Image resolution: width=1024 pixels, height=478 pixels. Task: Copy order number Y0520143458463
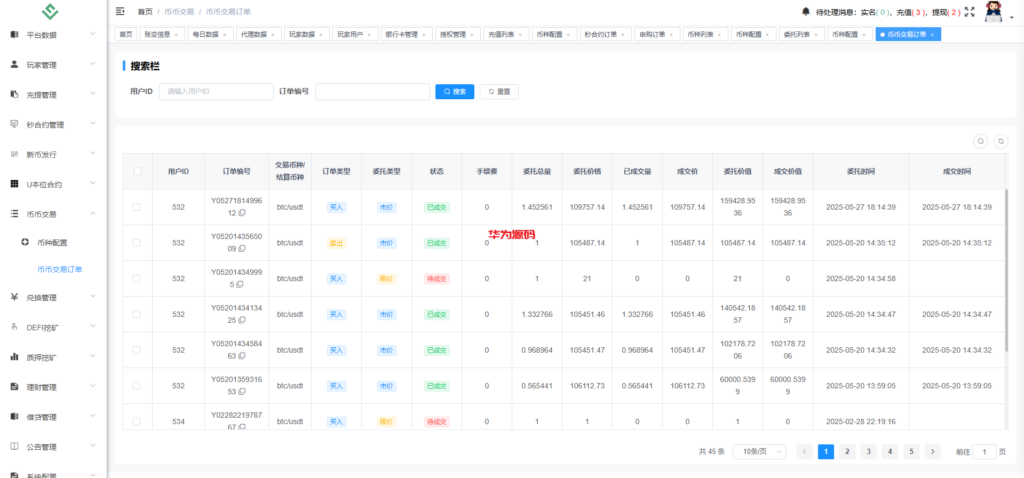point(241,356)
